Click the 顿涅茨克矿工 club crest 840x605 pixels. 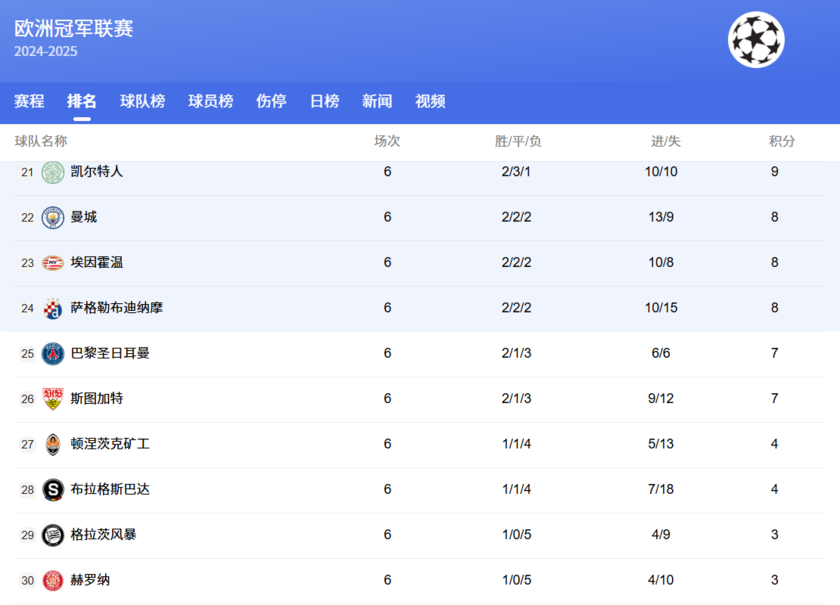pyautogui.click(x=51, y=443)
